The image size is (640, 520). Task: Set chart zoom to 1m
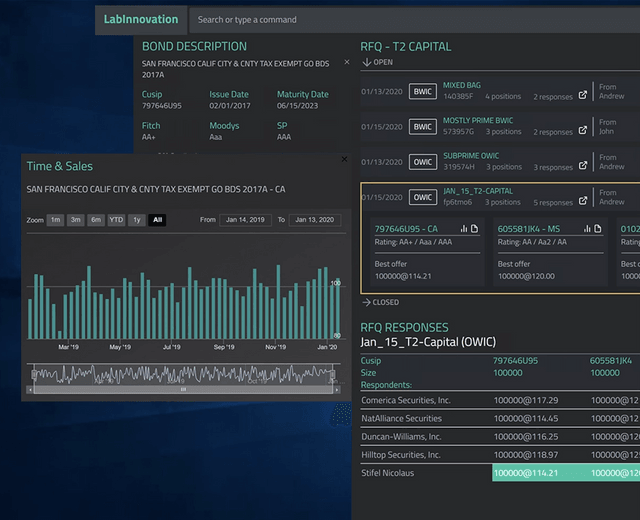pyautogui.click(x=55, y=219)
